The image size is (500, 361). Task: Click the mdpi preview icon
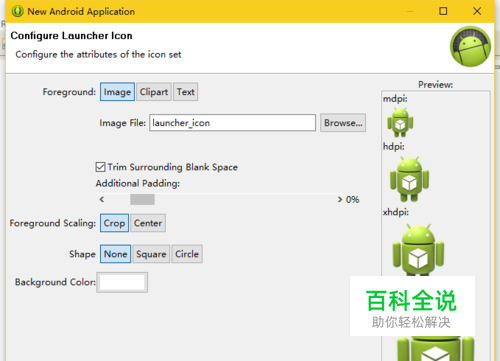[400, 122]
